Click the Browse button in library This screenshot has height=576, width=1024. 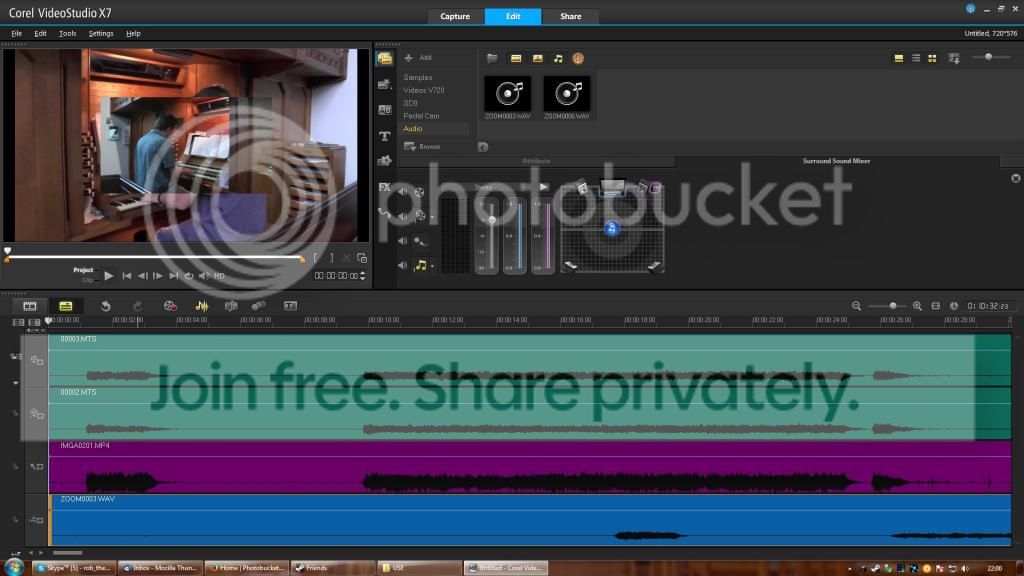click(x=422, y=147)
